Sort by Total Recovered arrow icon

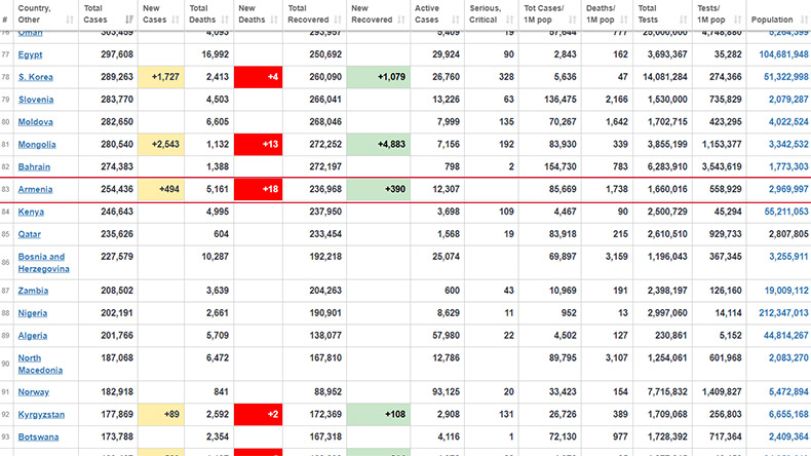(x=337, y=20)
